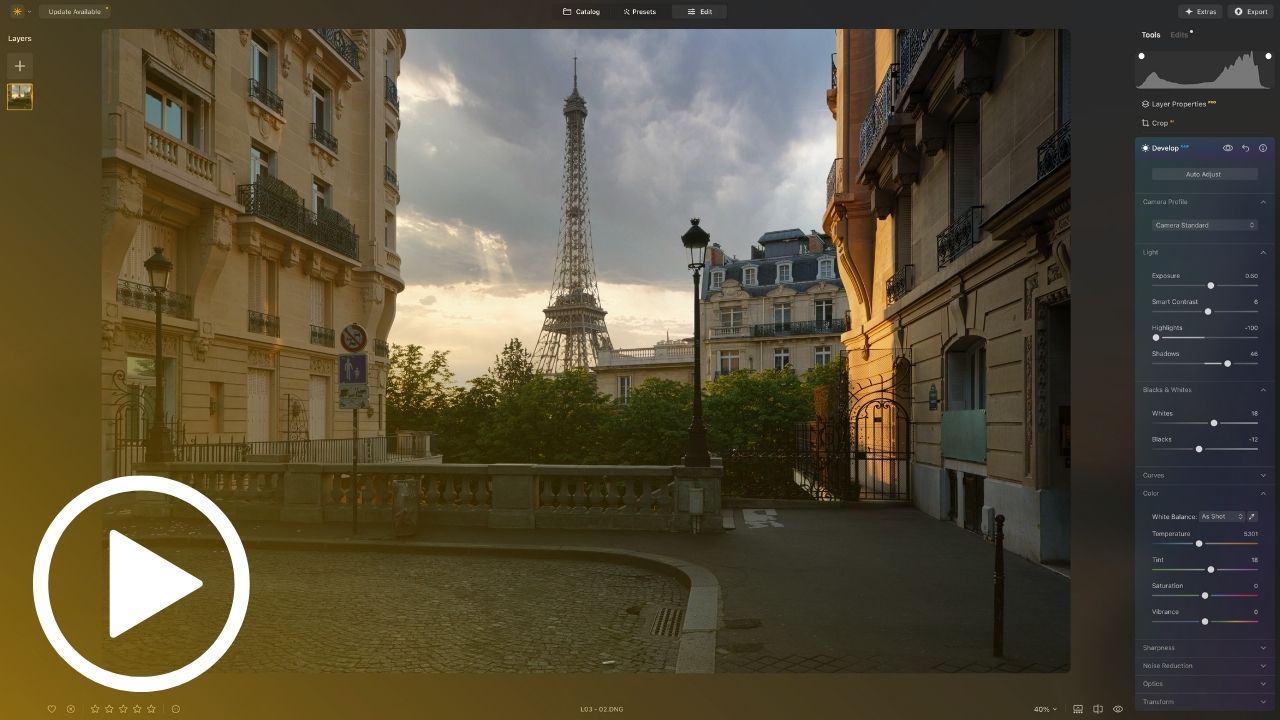Open the Luminar app menu sun logo
This screenshot has height=720, width=1280.
click(17, 11)
